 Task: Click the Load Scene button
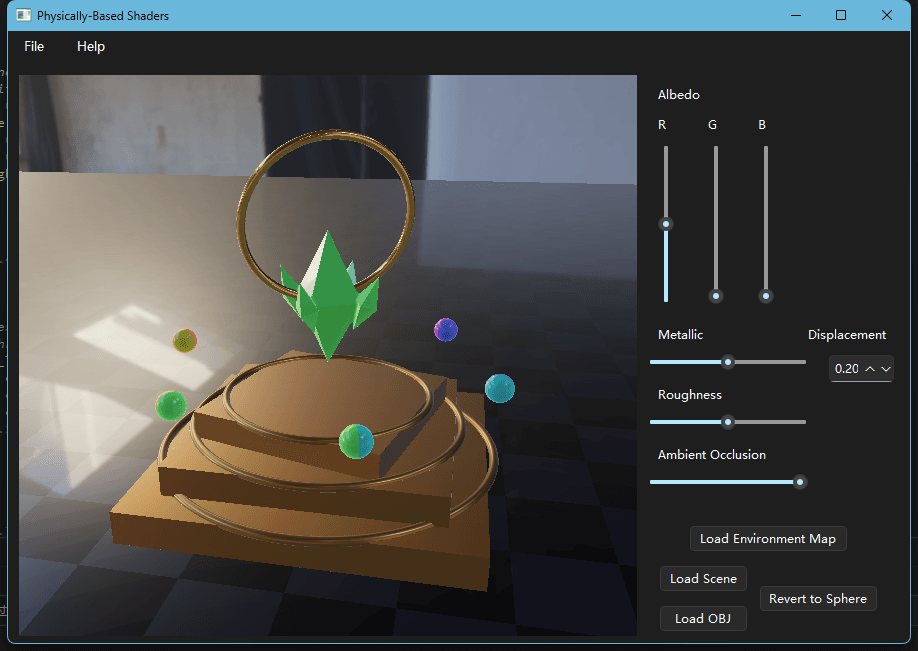703,578
